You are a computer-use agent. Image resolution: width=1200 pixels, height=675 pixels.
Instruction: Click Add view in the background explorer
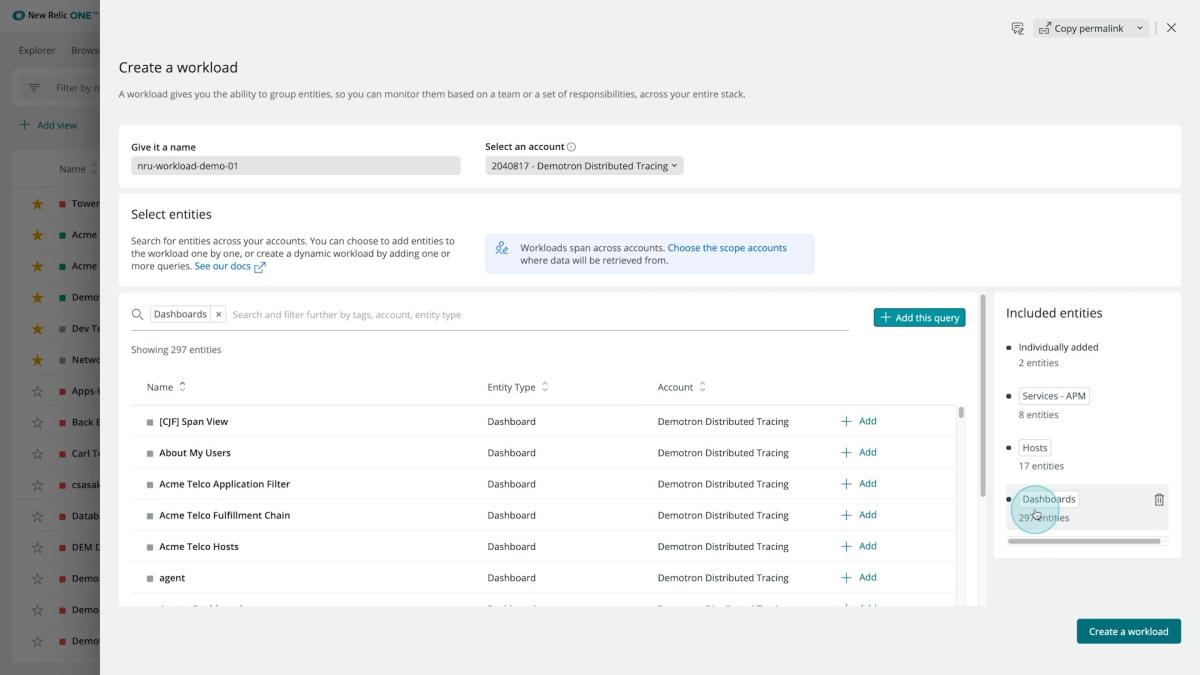tap(48, 125)
